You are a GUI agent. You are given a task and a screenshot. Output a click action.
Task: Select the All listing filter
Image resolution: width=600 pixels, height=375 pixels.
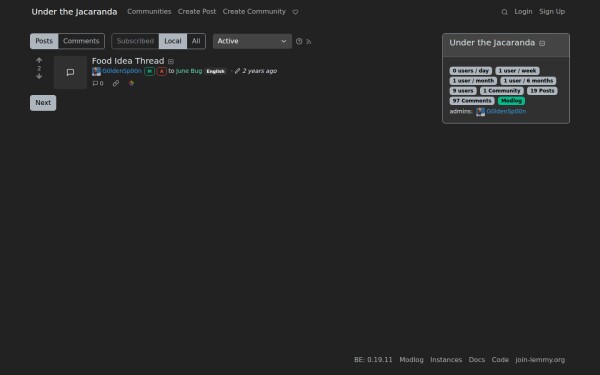pos(196,41)
